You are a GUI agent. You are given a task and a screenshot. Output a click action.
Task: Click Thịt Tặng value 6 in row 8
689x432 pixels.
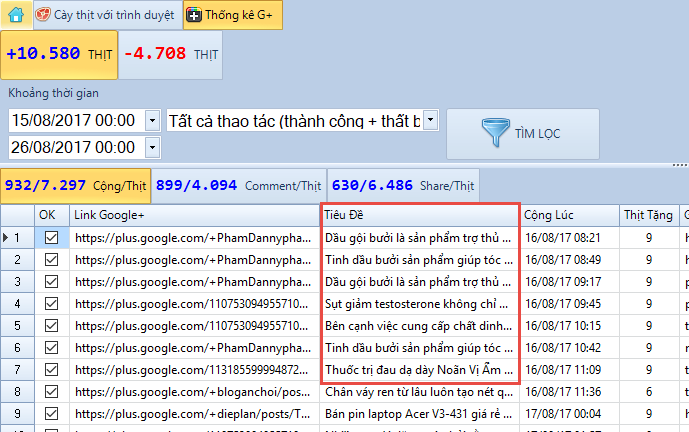pyautogui.click(x=649, y=392)
